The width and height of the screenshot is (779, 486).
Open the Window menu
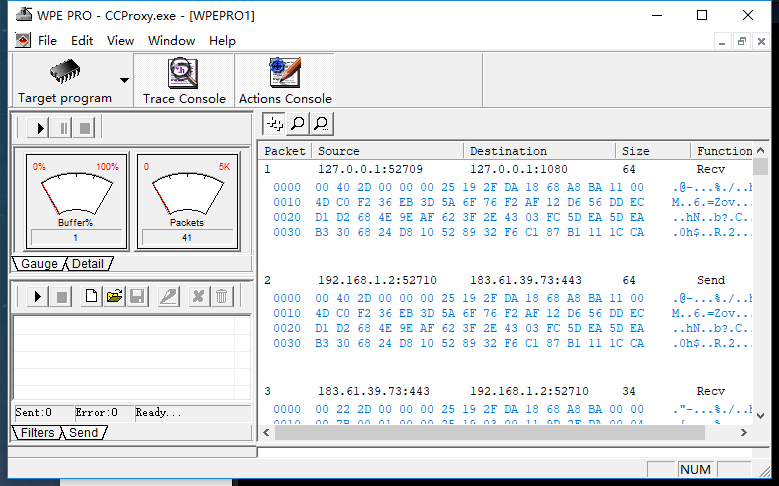coord(171,41)
